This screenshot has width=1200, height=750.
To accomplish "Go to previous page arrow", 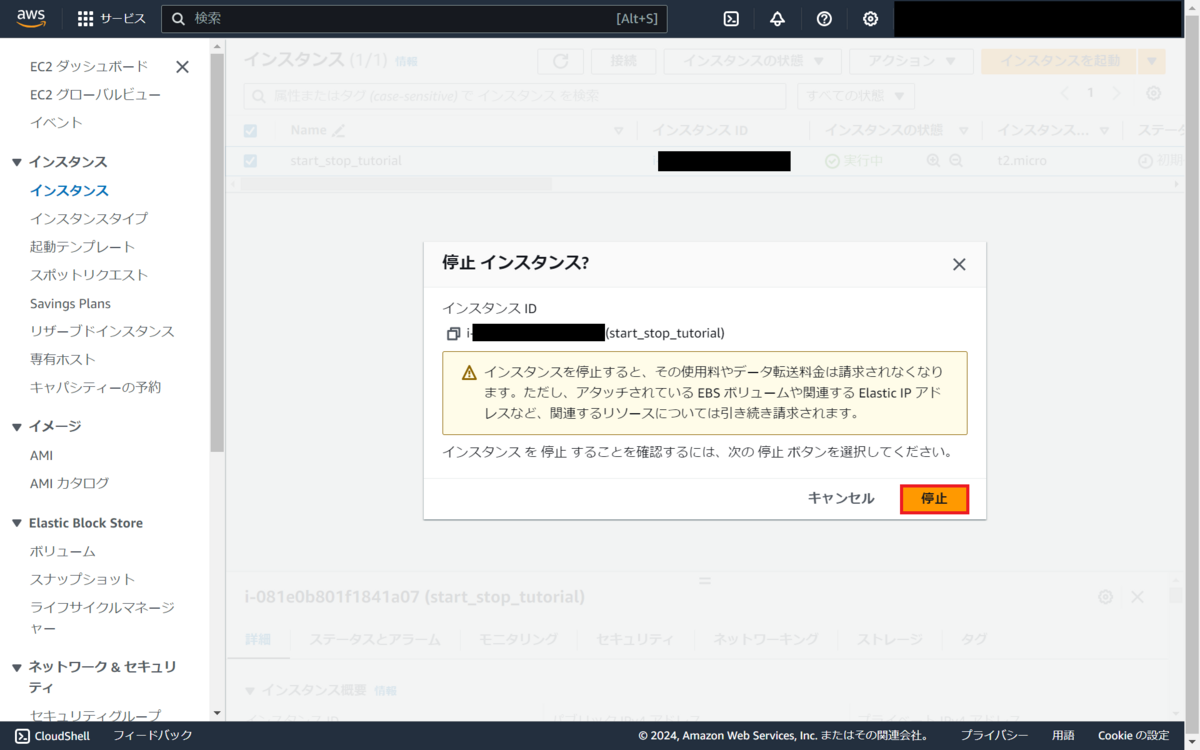I will (1064, 93).
